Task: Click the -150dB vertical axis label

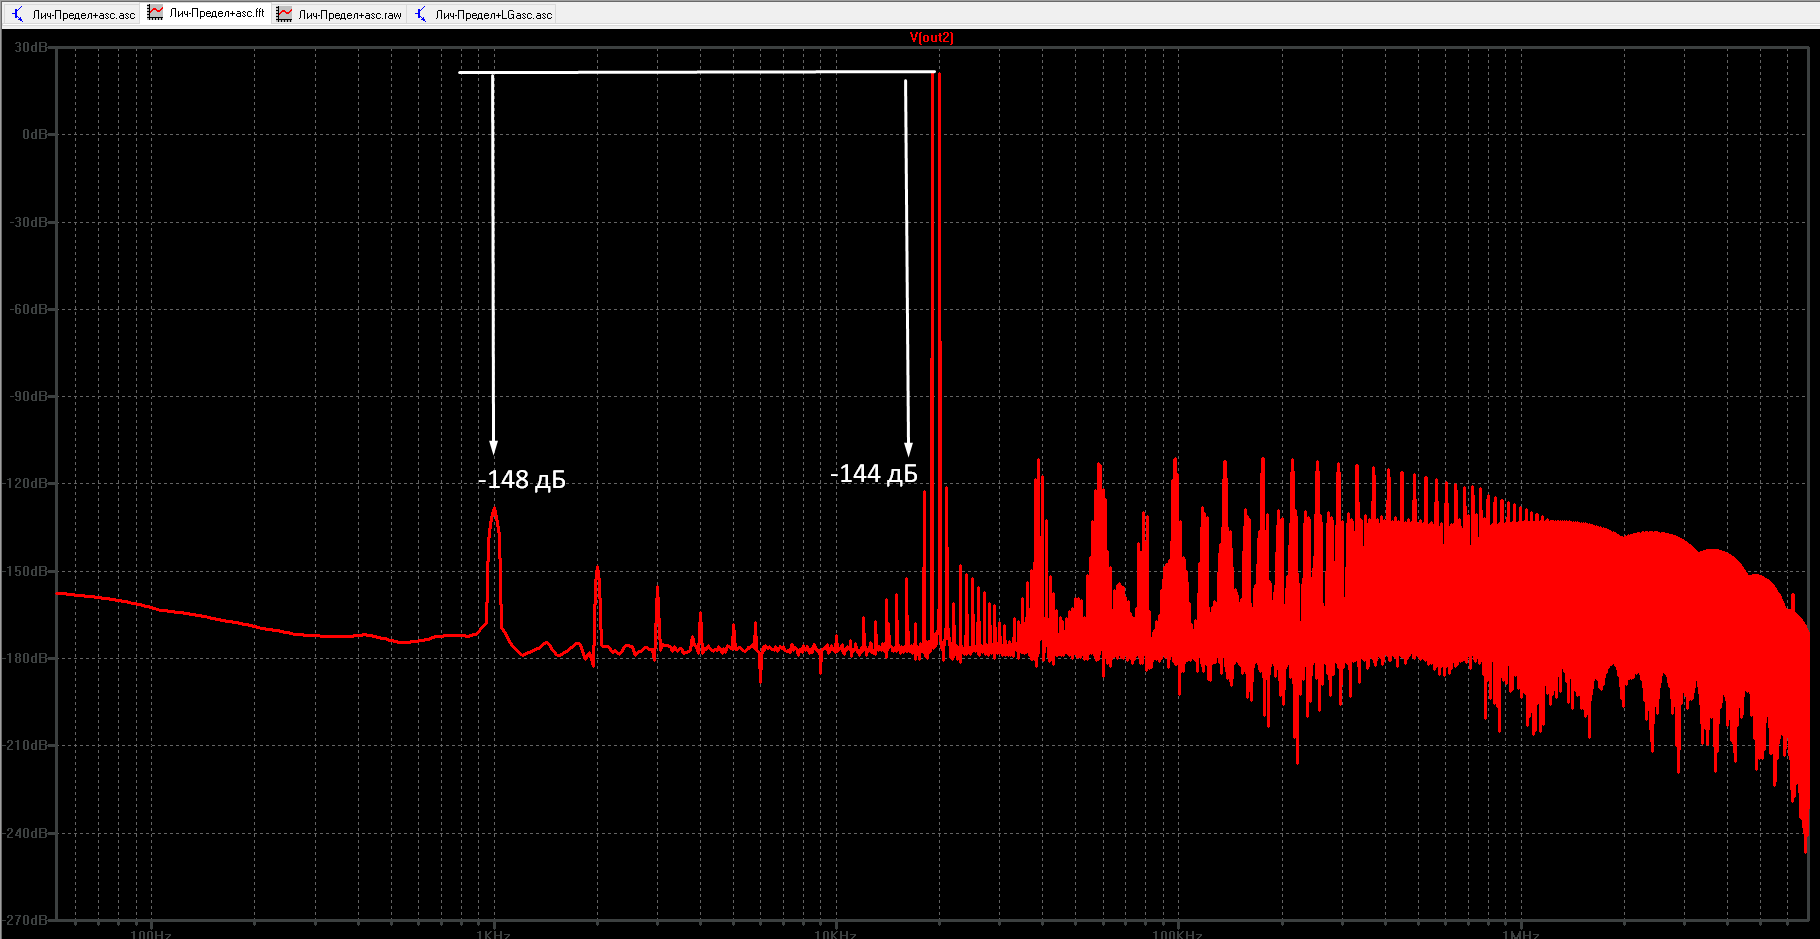Action: [26, 571]
